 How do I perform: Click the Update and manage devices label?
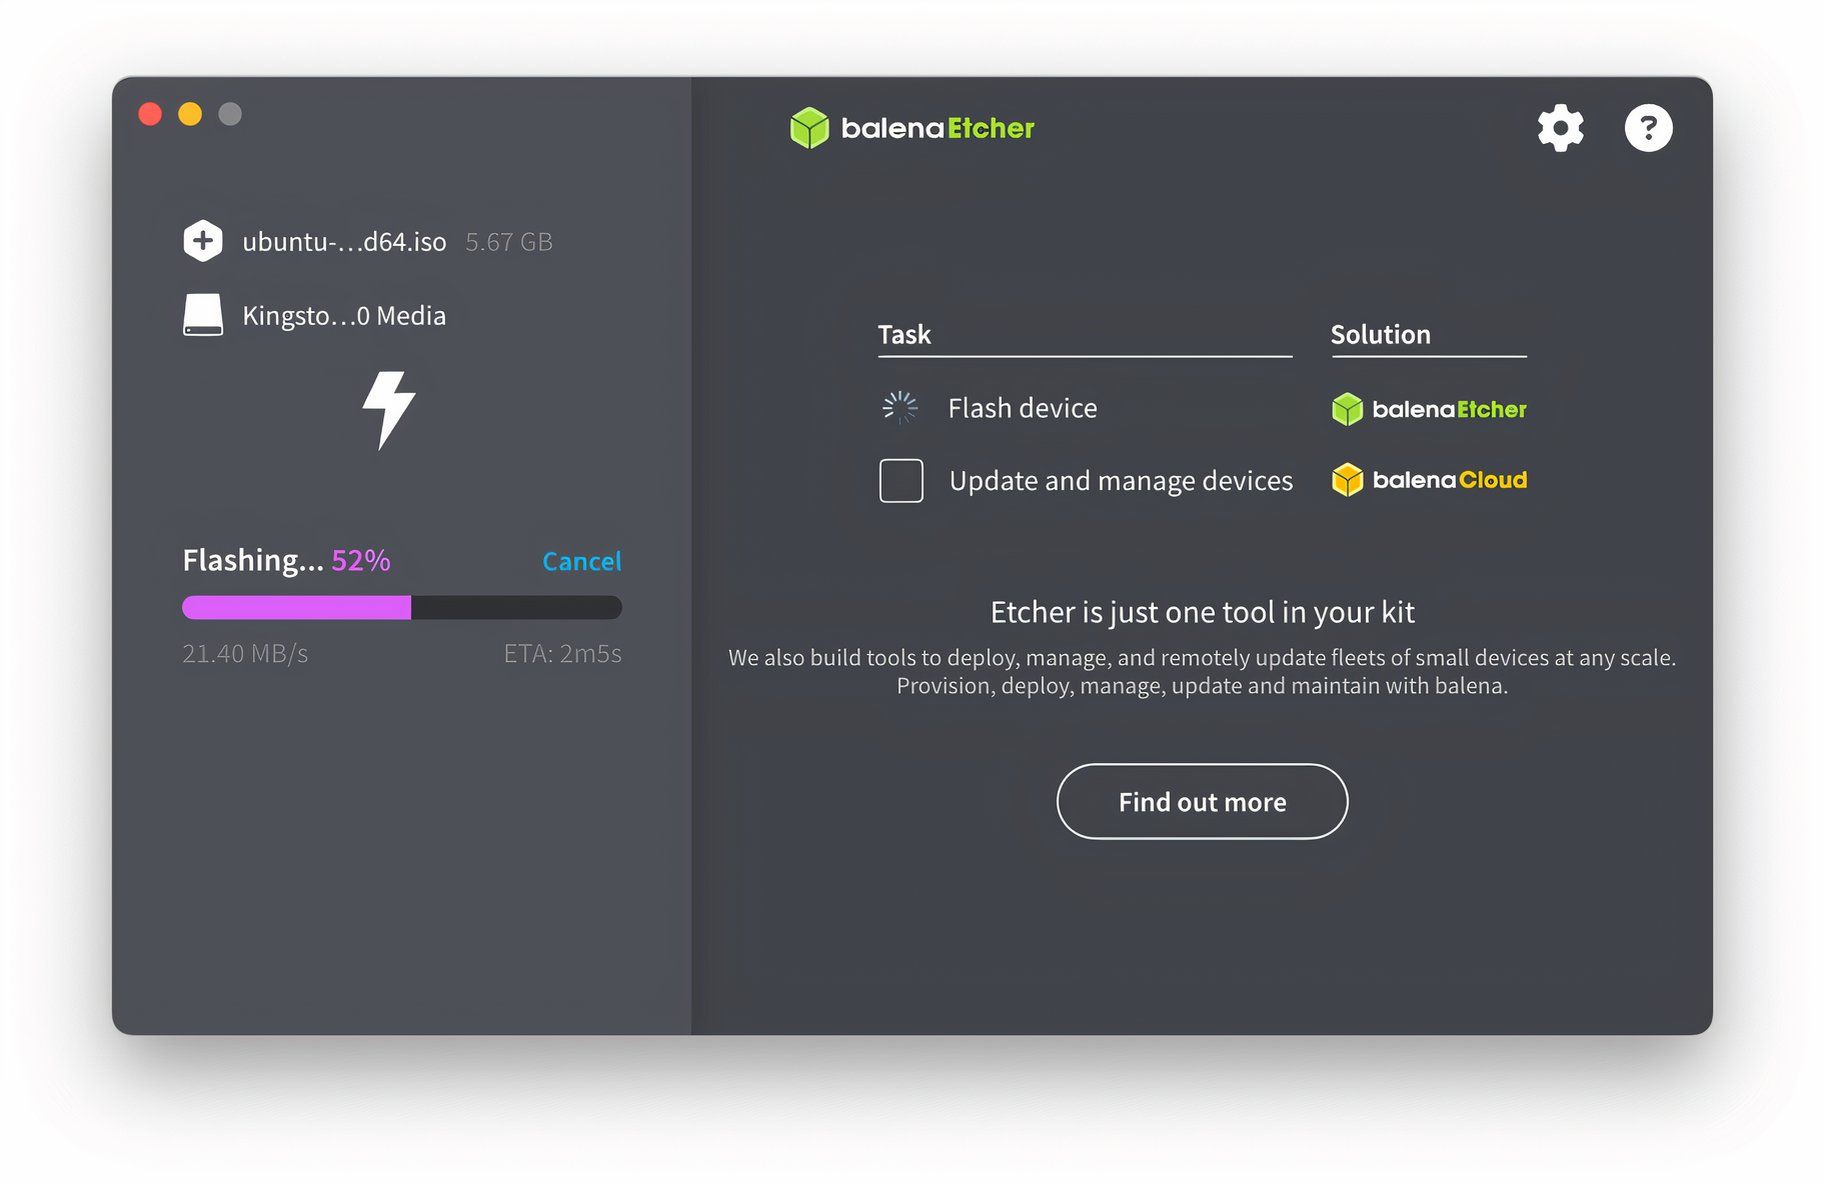click(1121, 481)
